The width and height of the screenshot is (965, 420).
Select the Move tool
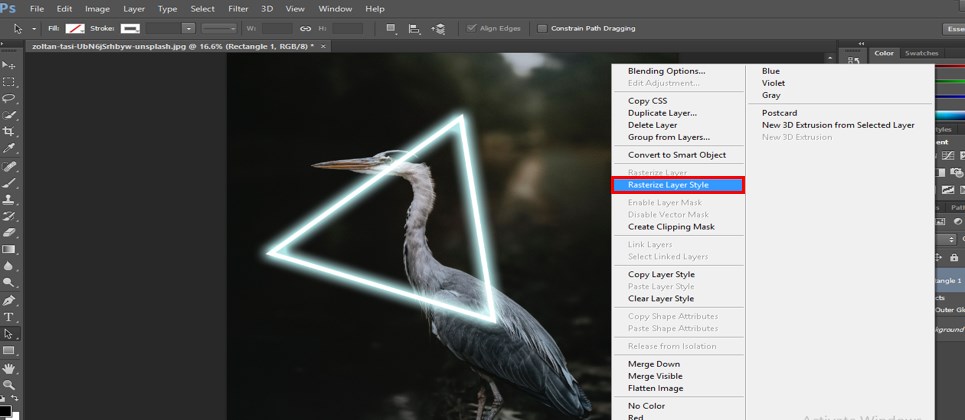(x=9, y=65)
